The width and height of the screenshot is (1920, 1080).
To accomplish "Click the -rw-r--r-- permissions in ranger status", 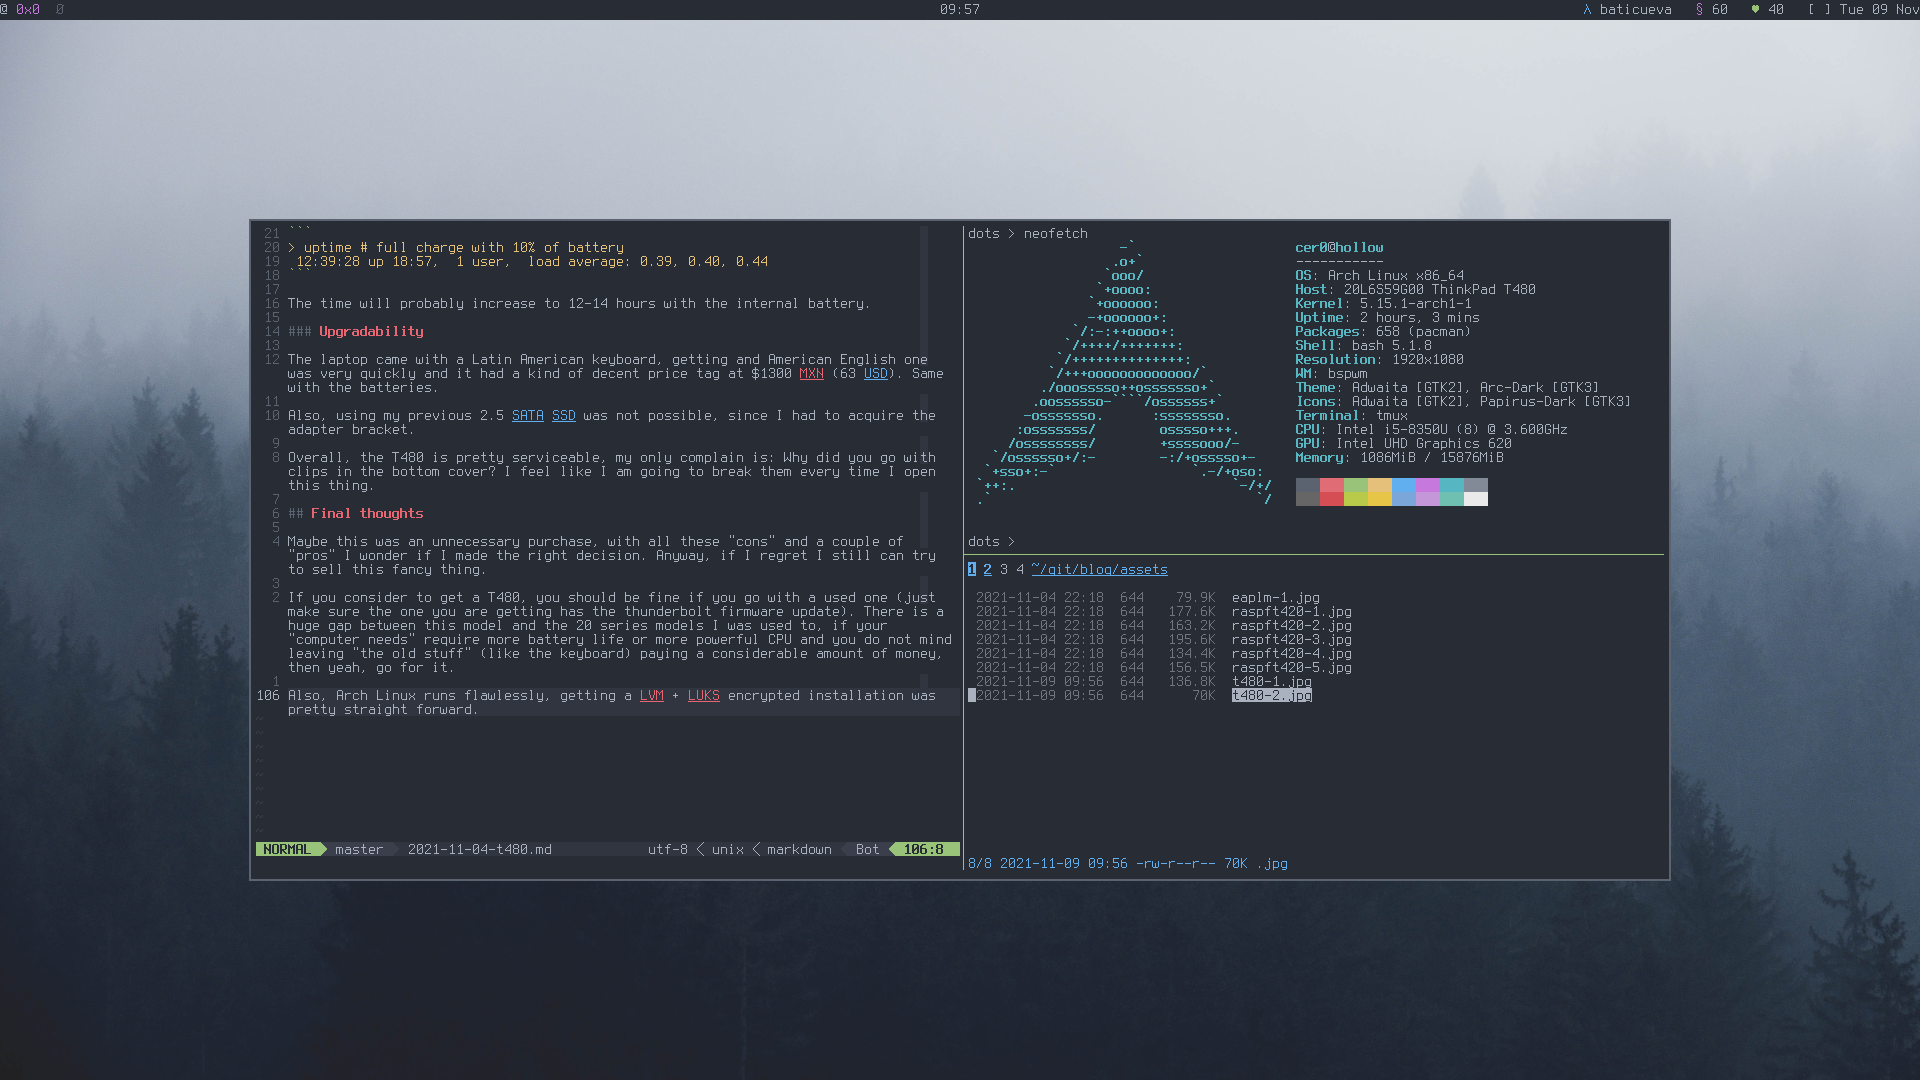I will [x=1175, y=863].
